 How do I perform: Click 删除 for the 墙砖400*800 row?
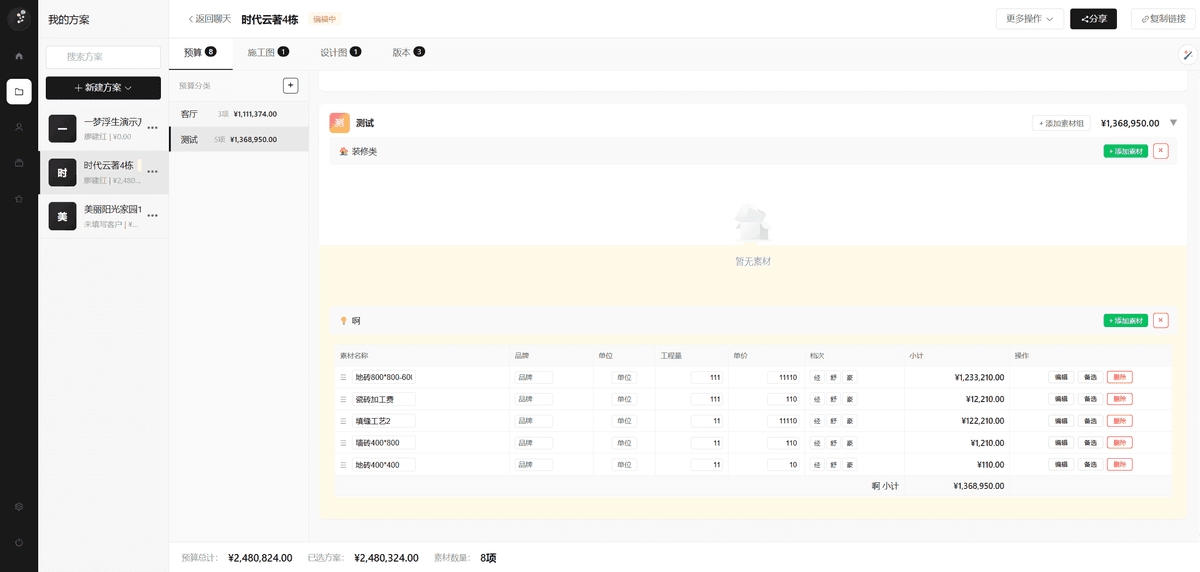1119,443
